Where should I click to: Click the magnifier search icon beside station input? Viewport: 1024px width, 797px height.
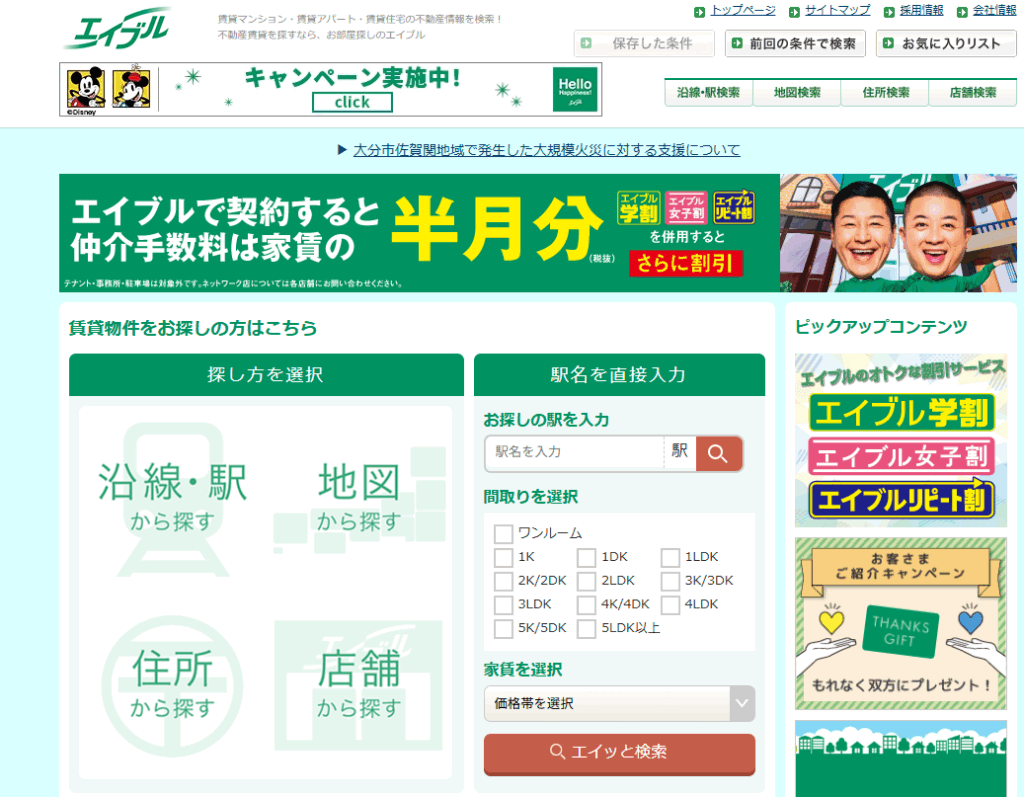718,453
